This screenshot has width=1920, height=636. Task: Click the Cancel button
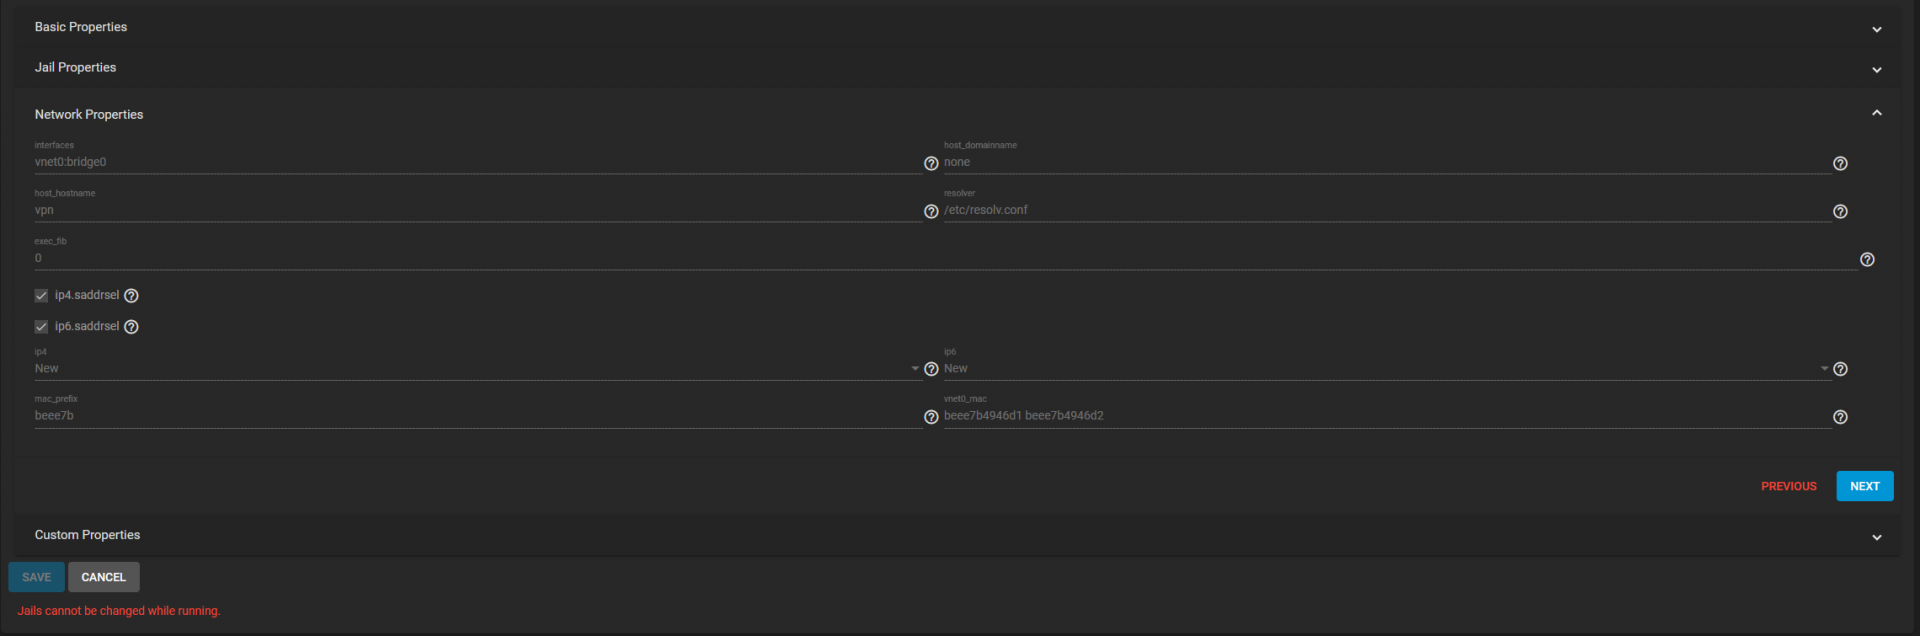coord(103,577)
